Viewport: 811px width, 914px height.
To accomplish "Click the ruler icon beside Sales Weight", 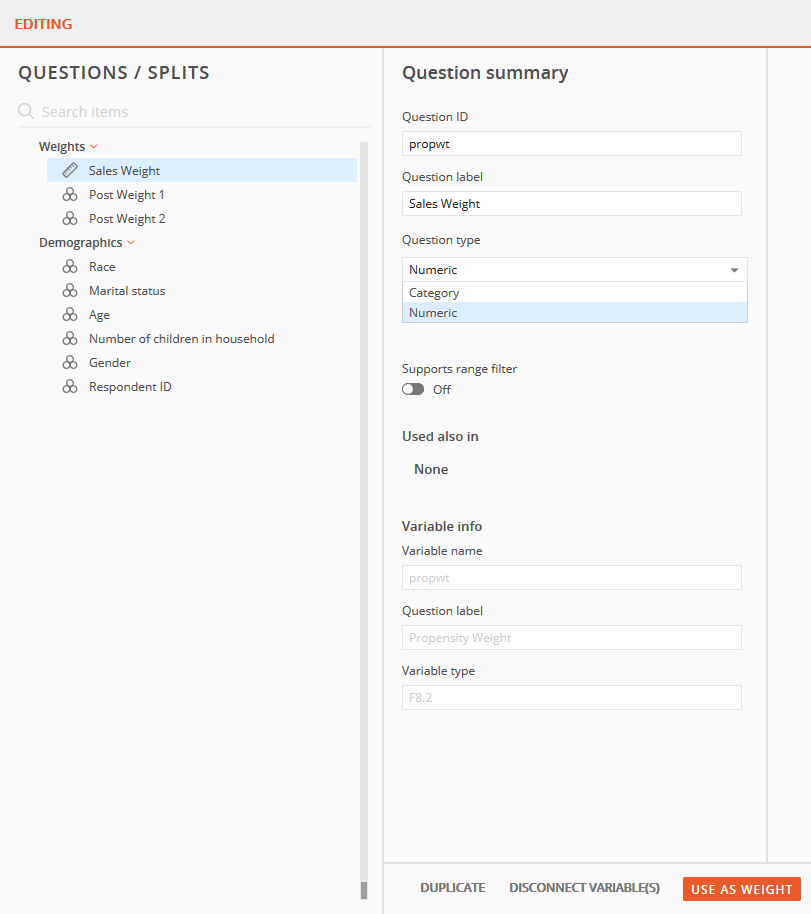I will click(x=70, y=170).
